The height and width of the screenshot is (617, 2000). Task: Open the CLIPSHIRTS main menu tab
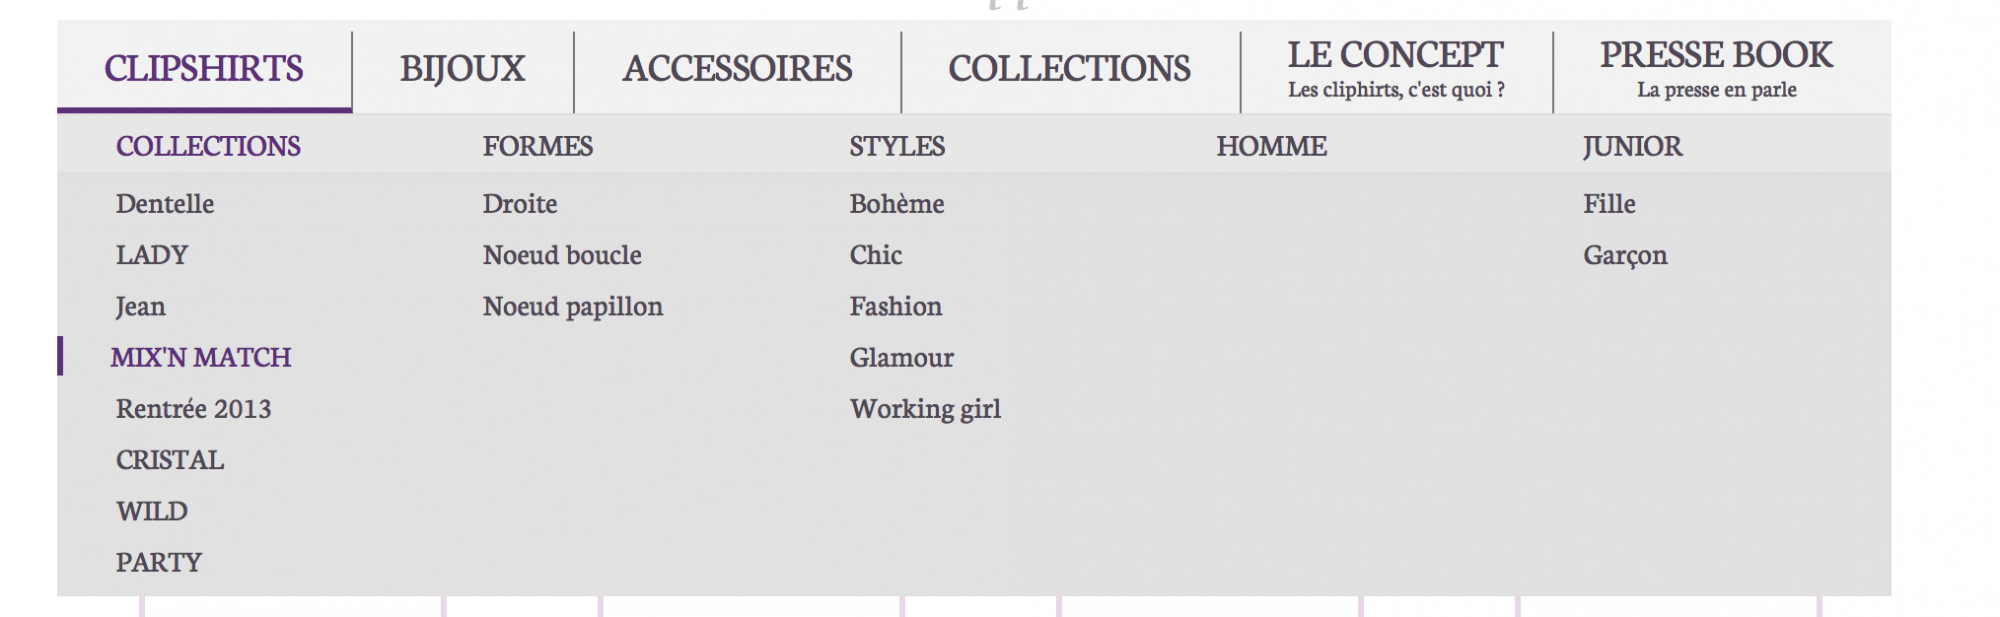[204, 68]
